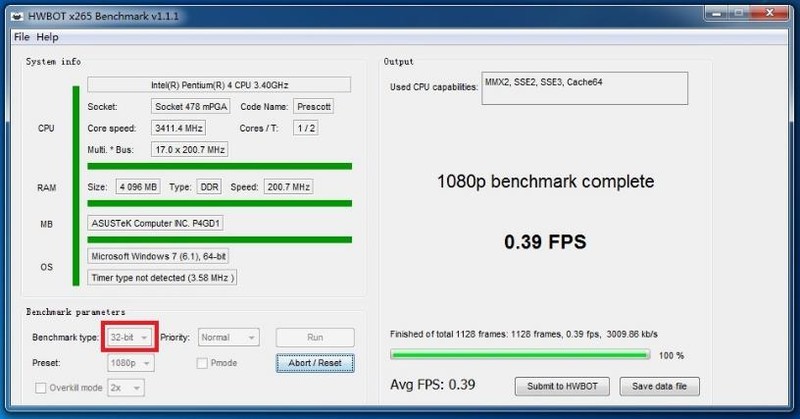This screenshot has width=800, height=419.
Task: Open the File menu
Action: [x=21, y=37]
